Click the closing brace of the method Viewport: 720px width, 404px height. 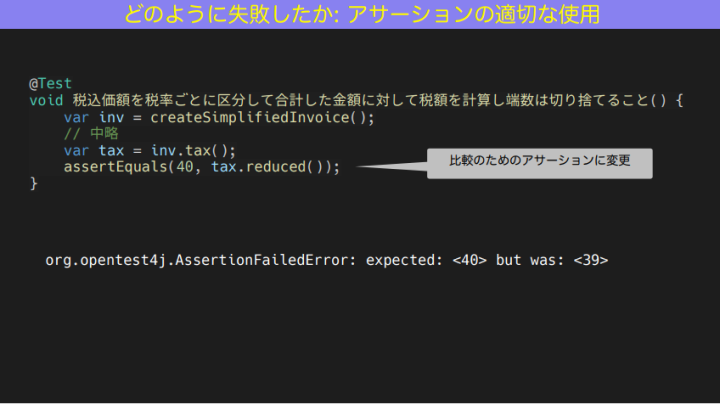point(34,184)
